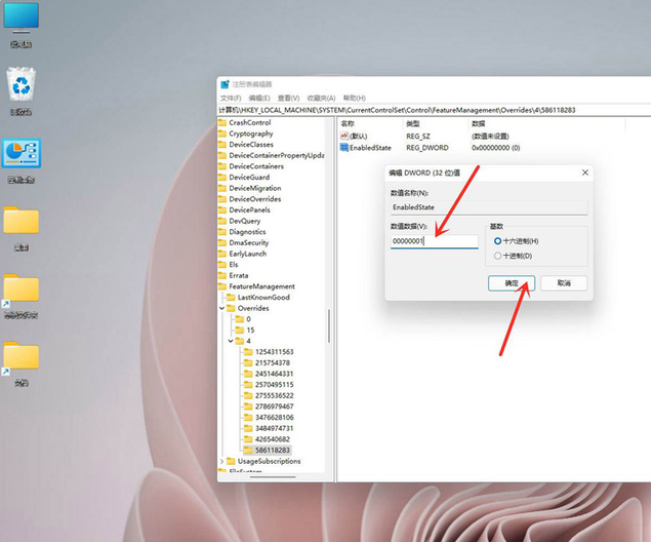
Task: Expand the UsageSubscriptions tree node
Action: pyautogui.click(x=222, y=461)
